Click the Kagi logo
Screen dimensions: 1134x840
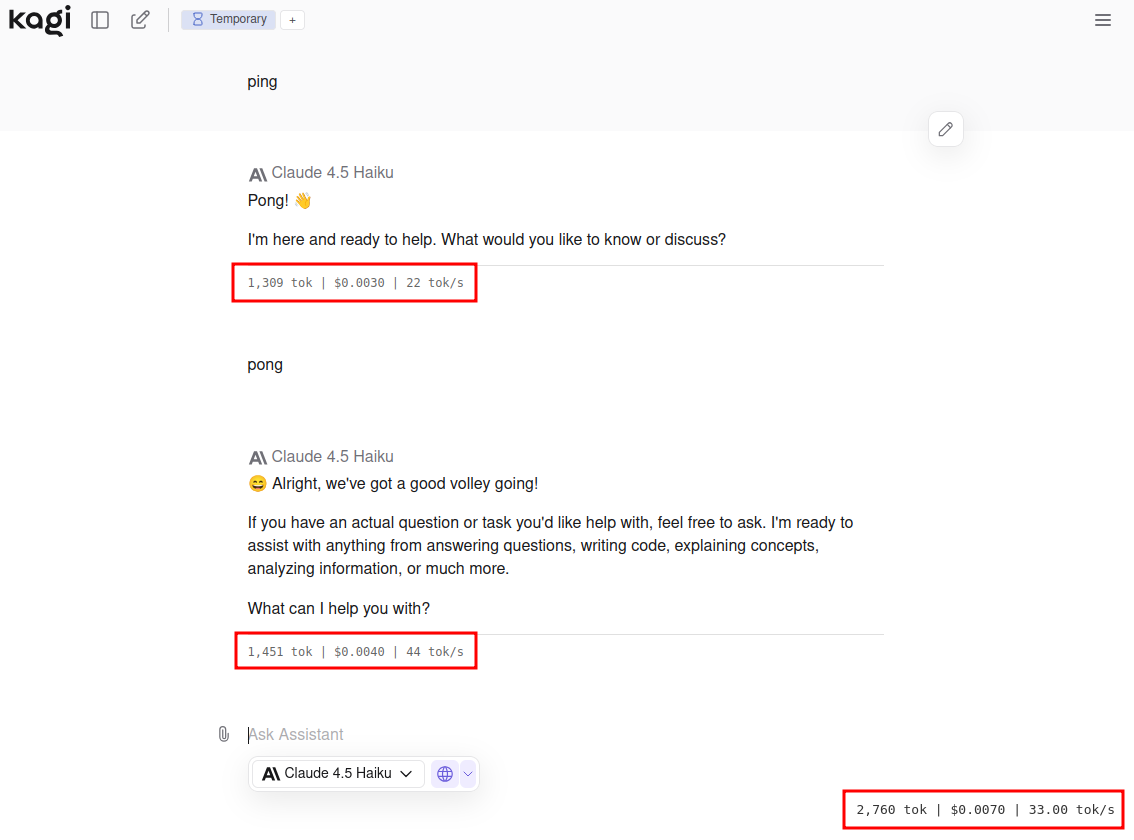pos(40,20)
